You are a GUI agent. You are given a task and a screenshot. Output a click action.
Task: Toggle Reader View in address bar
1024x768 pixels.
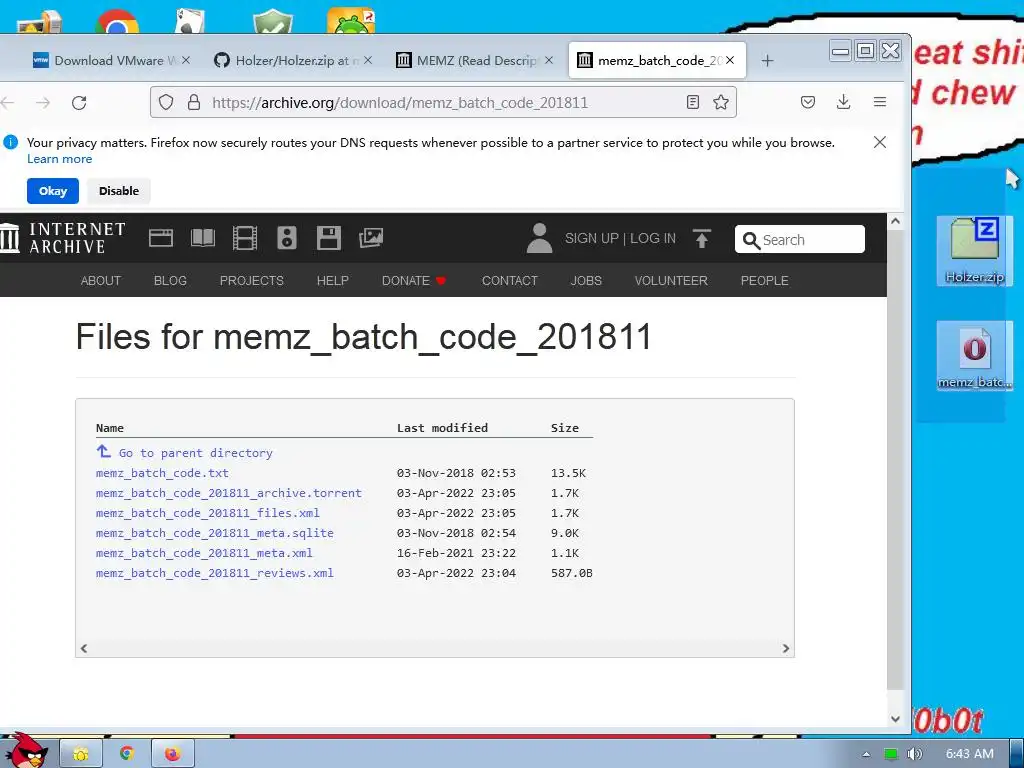[x=693, y=102]
